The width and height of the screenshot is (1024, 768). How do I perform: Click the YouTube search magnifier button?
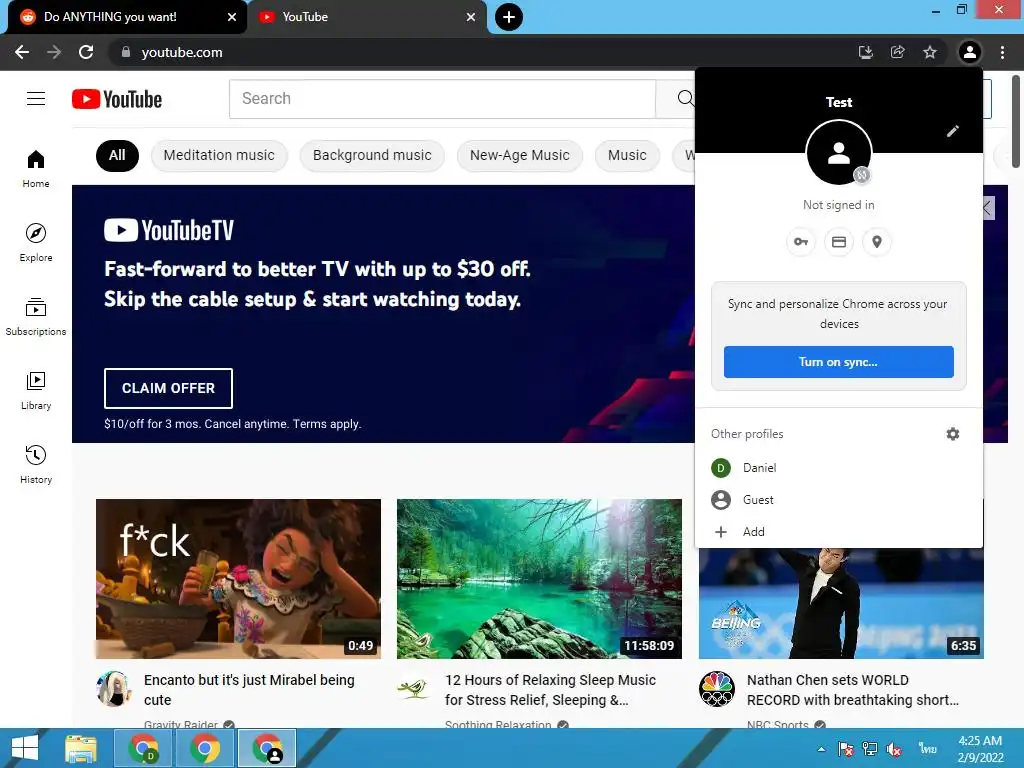click(684, 99)
